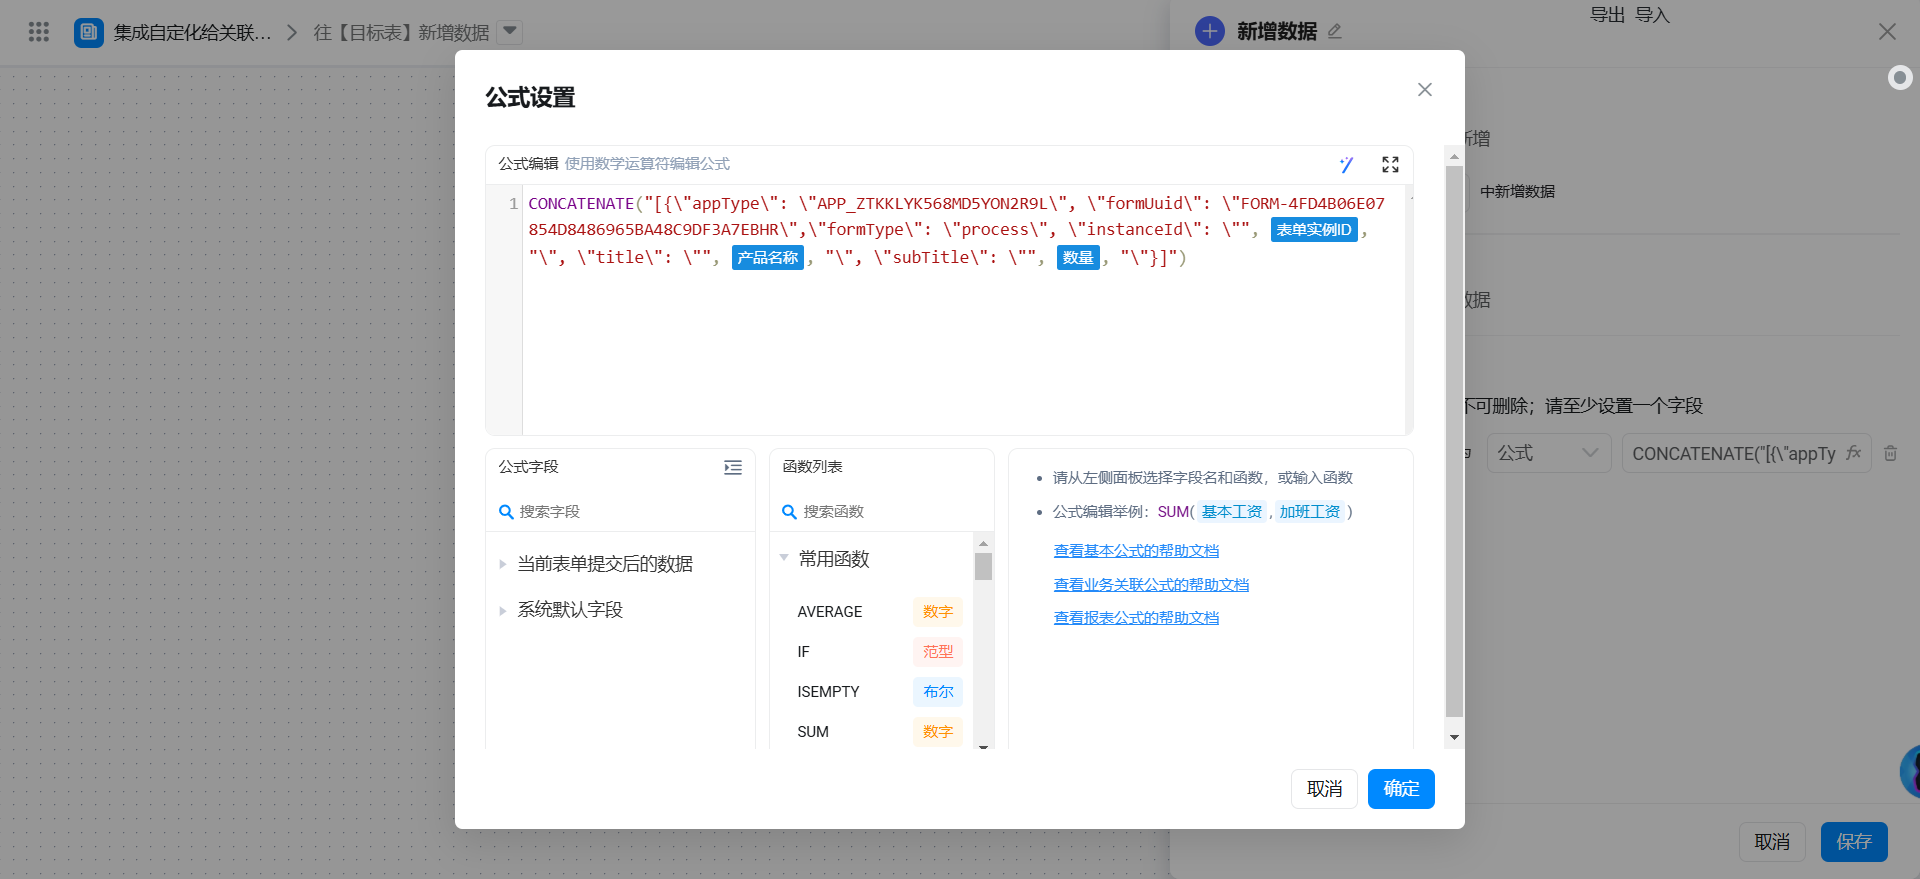Viewport: 1920px width, 879px height.
Task: Expand 系统默认字段 tree node
Action: tap(503, 610)
